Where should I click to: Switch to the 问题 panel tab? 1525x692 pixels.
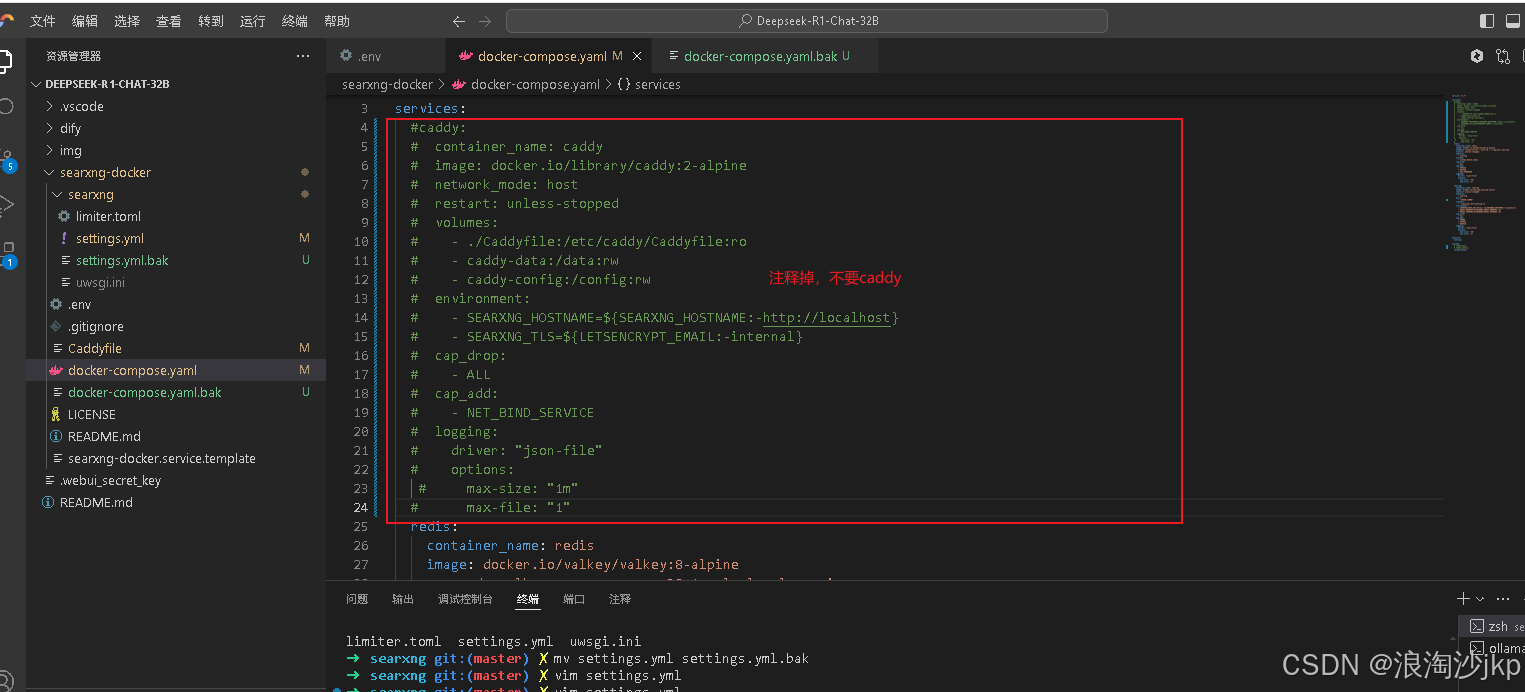(357, 599)
